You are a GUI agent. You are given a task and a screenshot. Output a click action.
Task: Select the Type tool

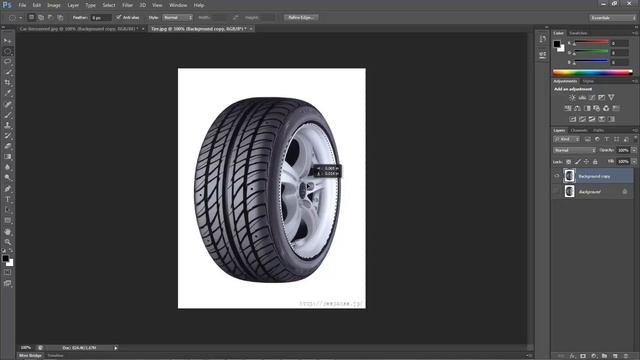tap(7, 200)
